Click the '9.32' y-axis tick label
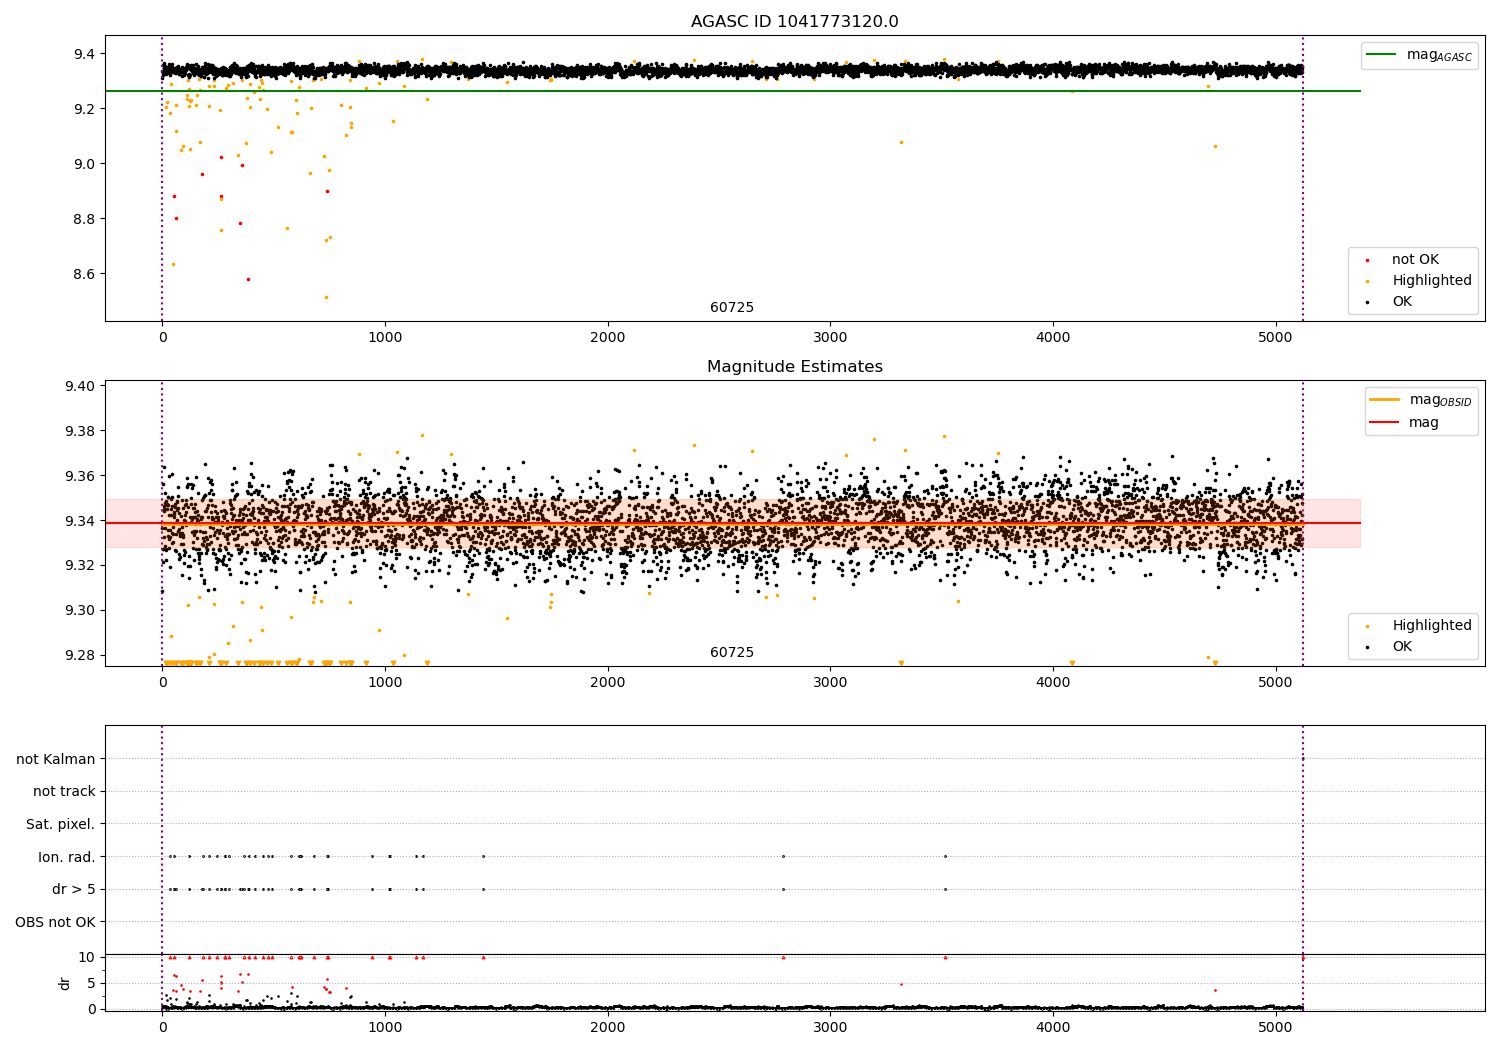1500x1050 pixels. click(79, 566)
